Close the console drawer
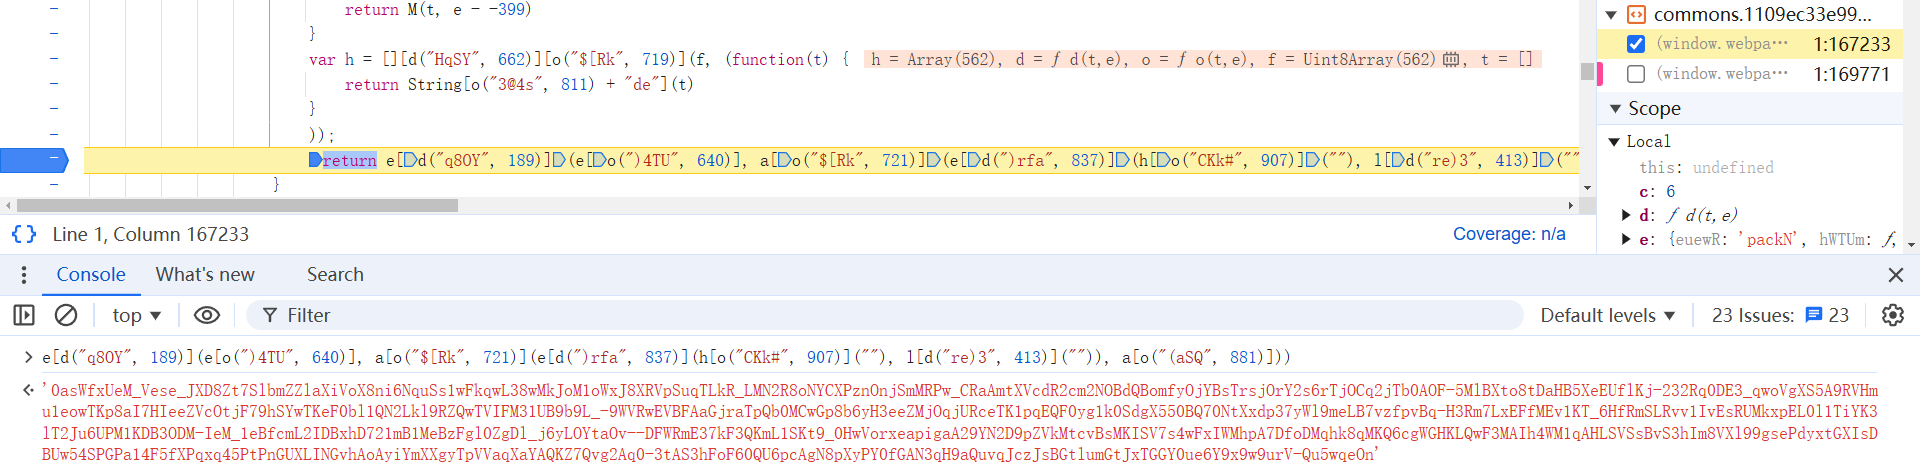 point(1895,275)
